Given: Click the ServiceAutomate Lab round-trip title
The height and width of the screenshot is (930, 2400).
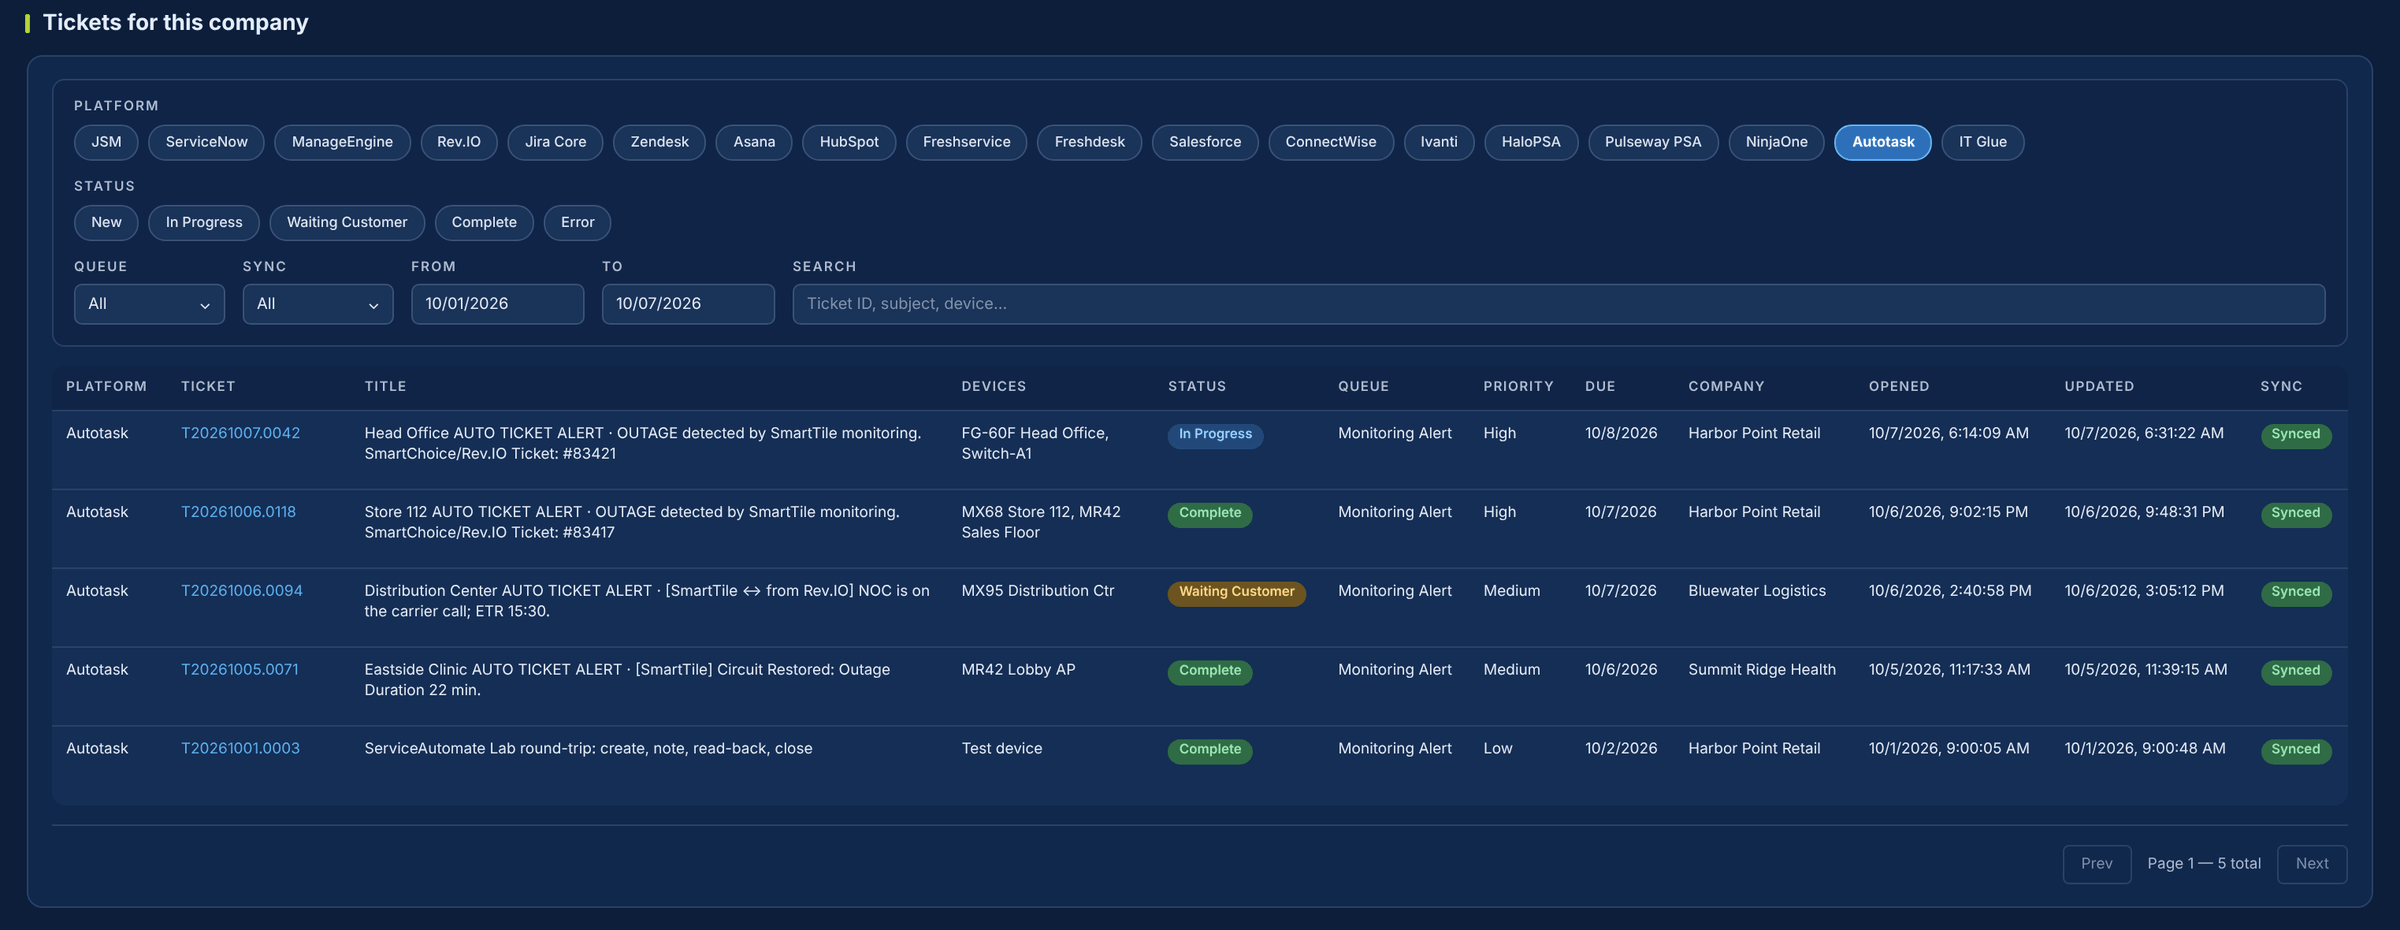Looking at the screenshot, I should click(x=588, y=749).
